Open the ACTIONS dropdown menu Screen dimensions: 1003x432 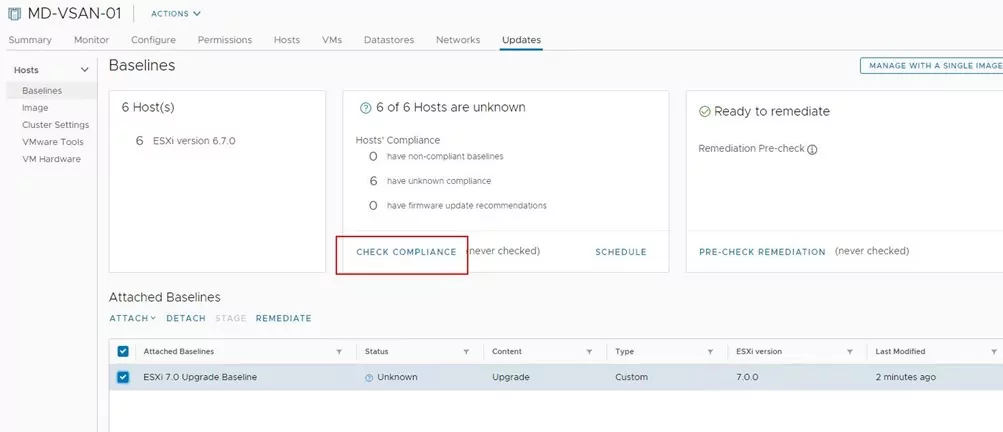pos(176,13)
